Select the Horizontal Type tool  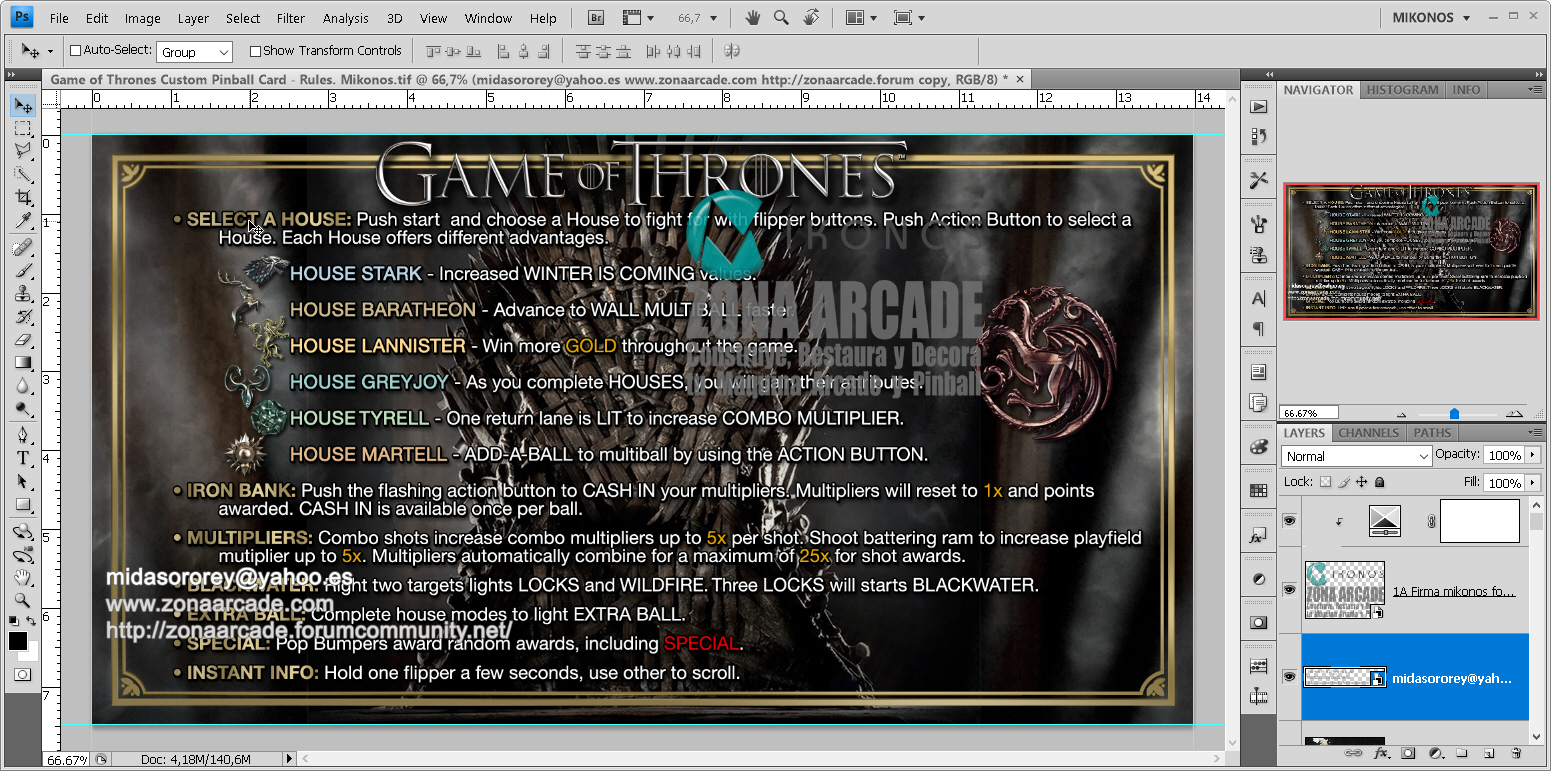23,459
